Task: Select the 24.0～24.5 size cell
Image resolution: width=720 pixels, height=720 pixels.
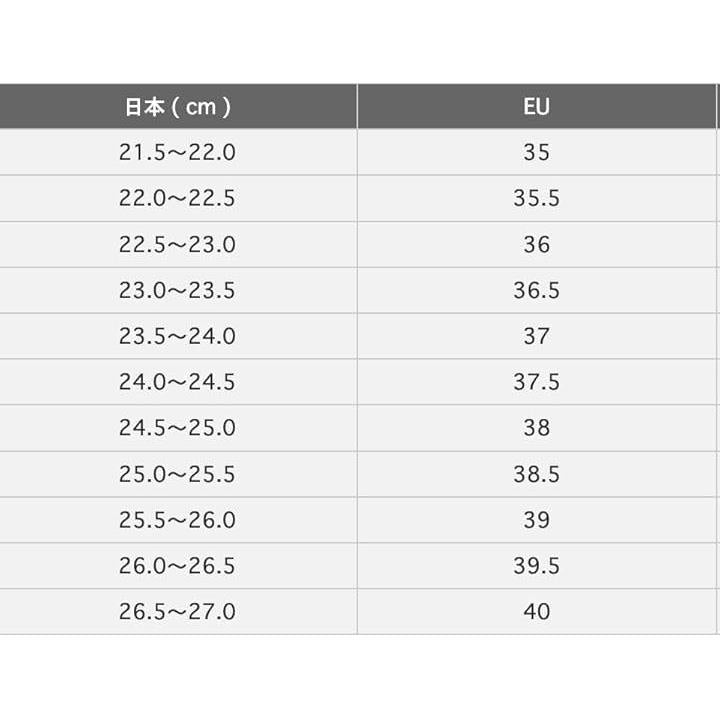Action: (178, 382)
